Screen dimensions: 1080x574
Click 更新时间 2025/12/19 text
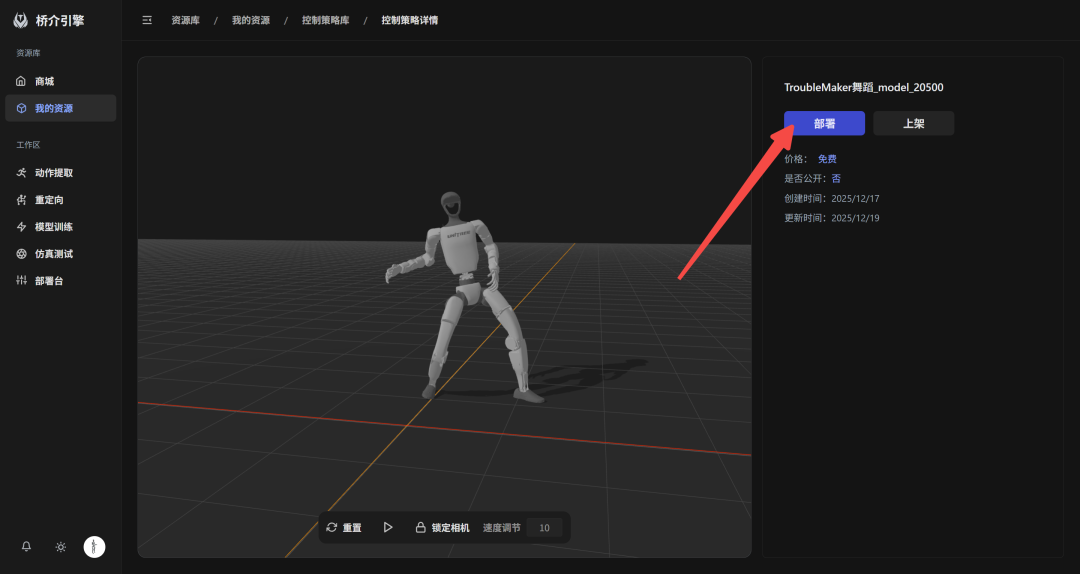pos(831,218)
